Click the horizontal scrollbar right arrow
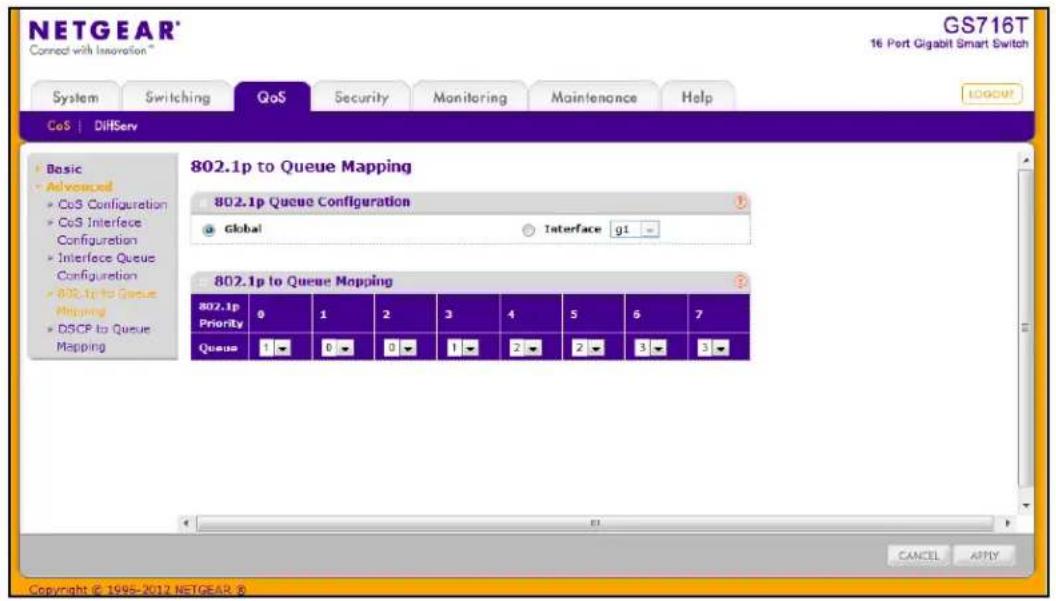Image resolution: width=1056 pixels, height=601 pixels. pos(1008,523)
